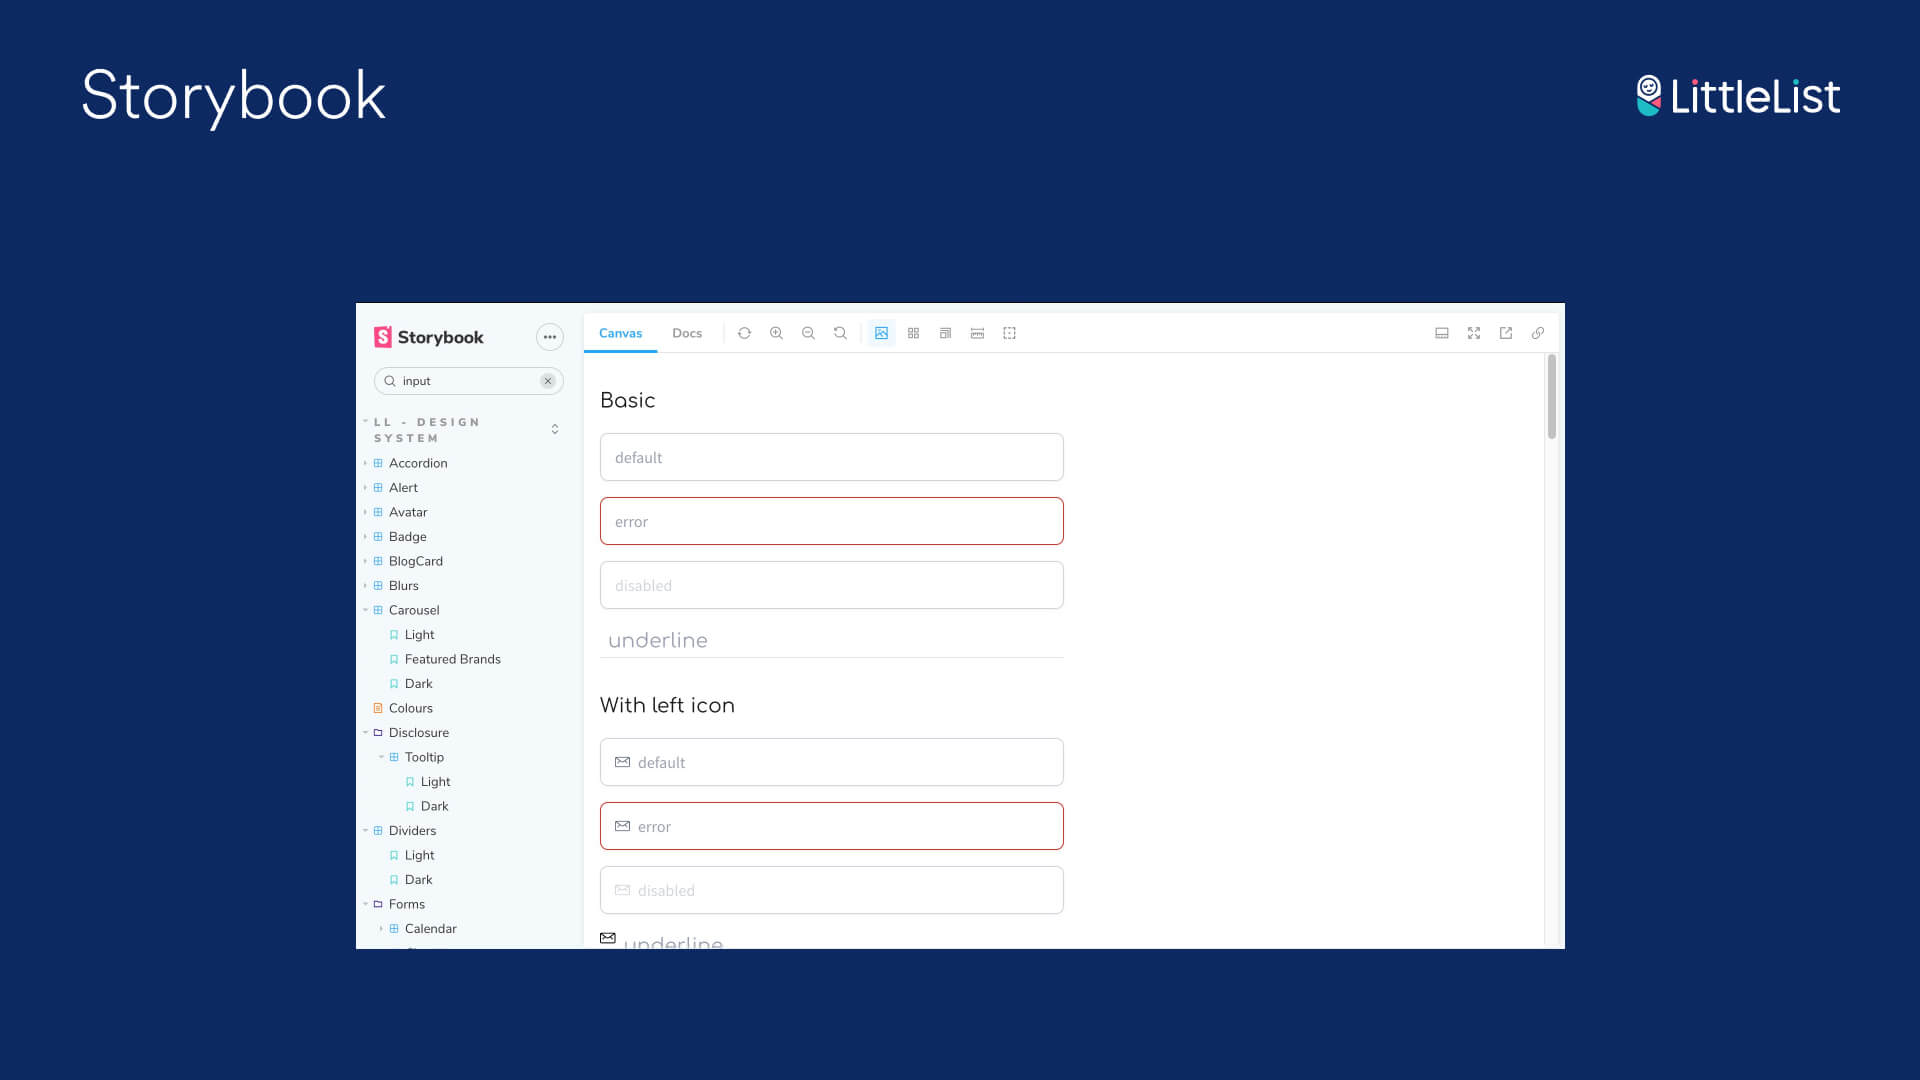The image size is (1920, 1080).
Task: Click the canvas vertical scrollbar thumb
Action: pyautogui.click(x=1552, y=396)
